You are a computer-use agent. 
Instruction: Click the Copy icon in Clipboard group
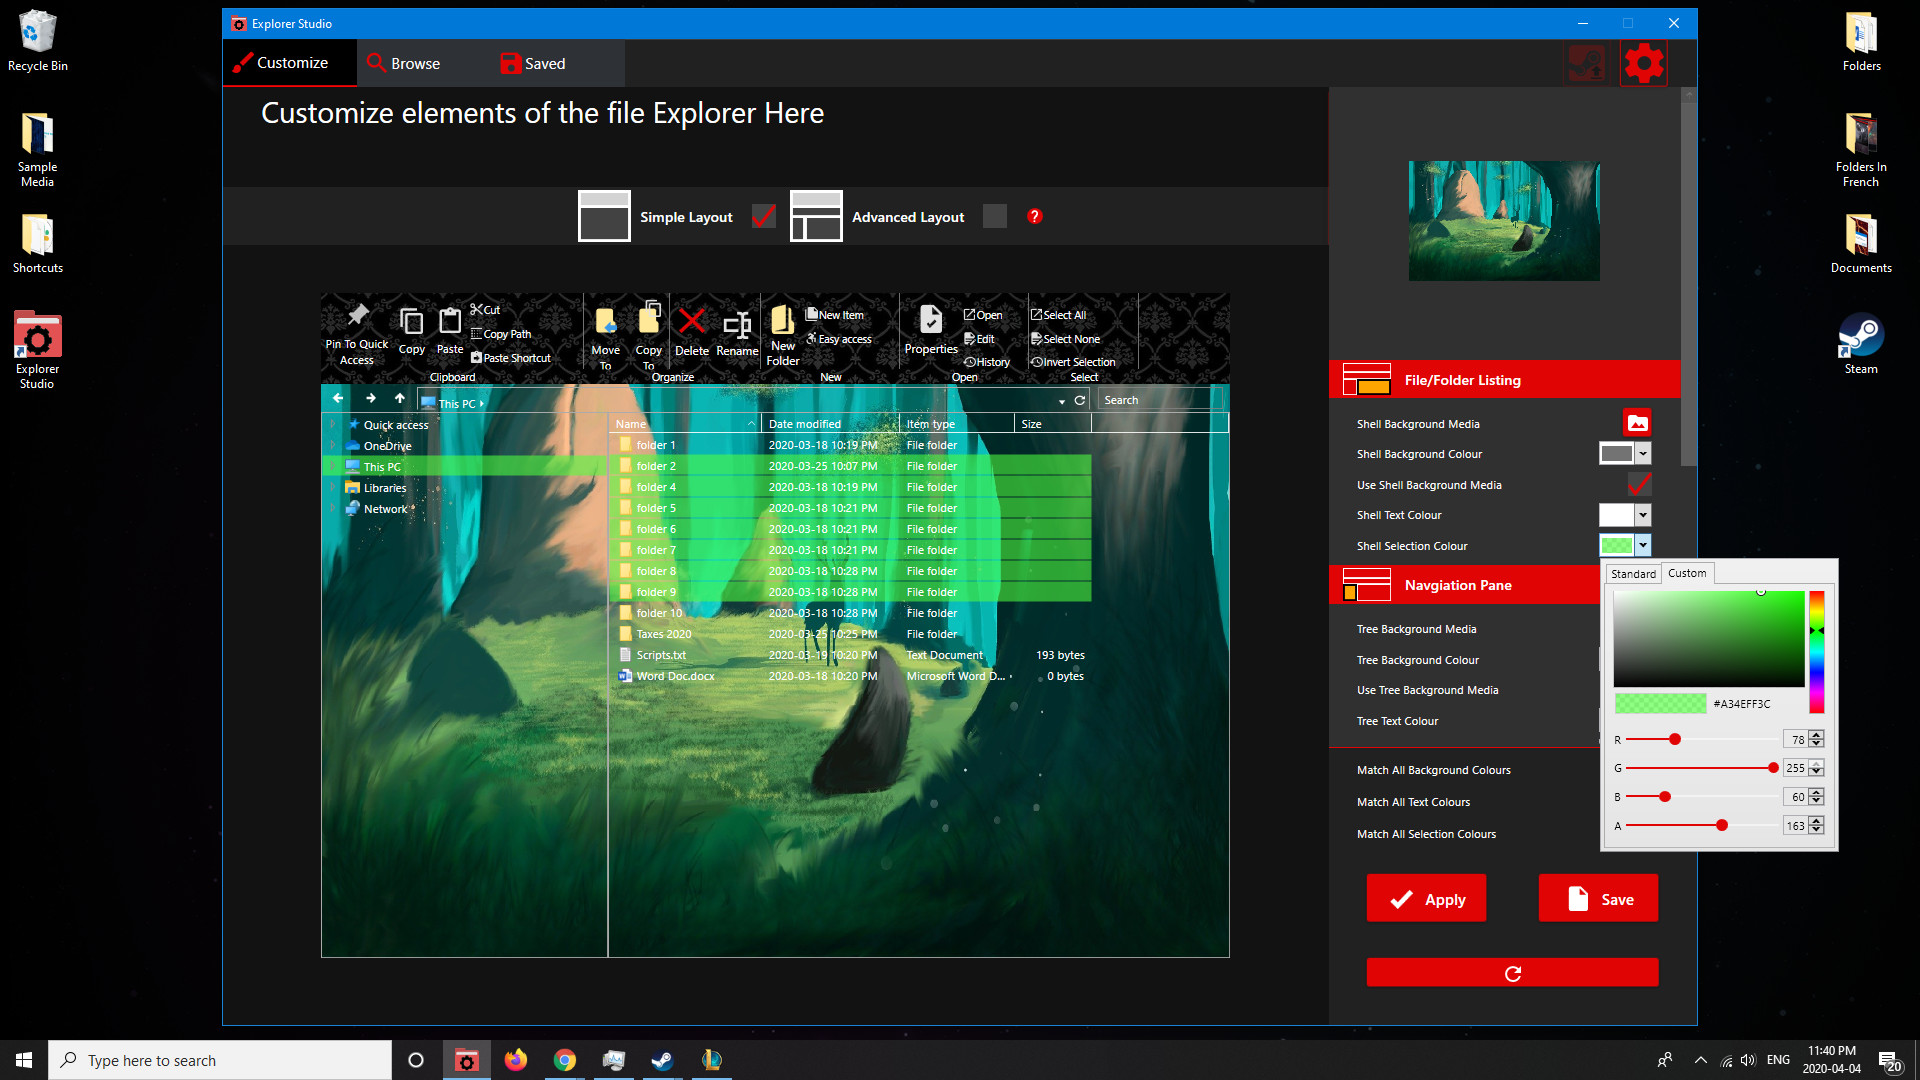411,321
